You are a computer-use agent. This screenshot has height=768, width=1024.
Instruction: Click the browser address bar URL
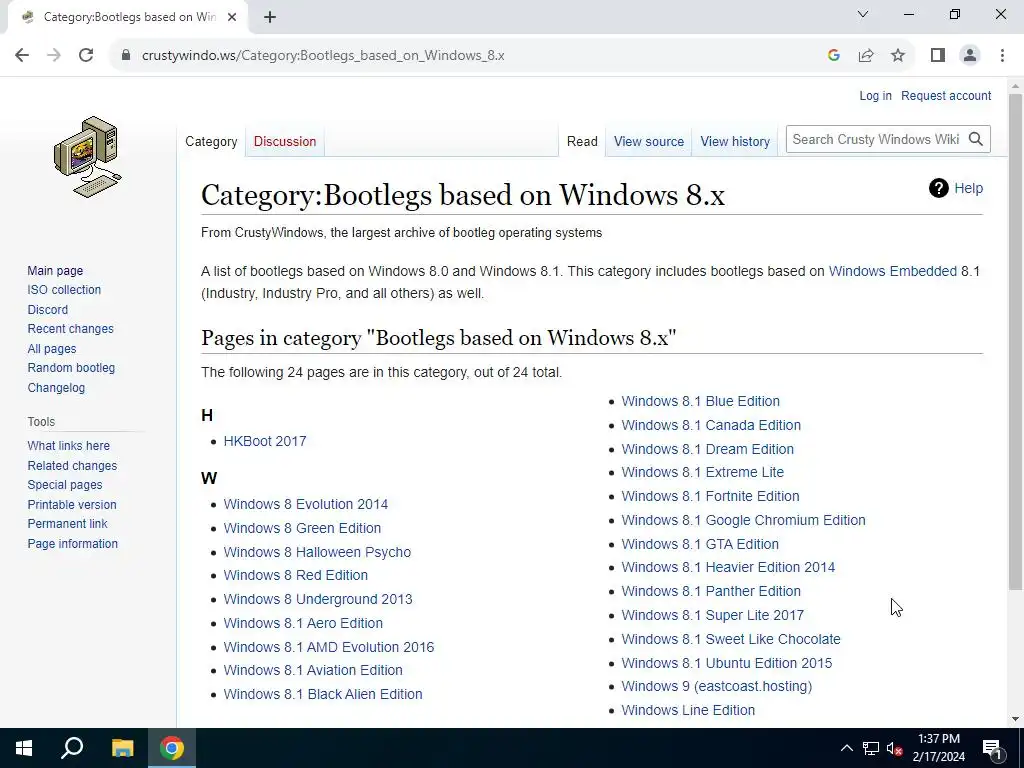[x=323, y=56]
